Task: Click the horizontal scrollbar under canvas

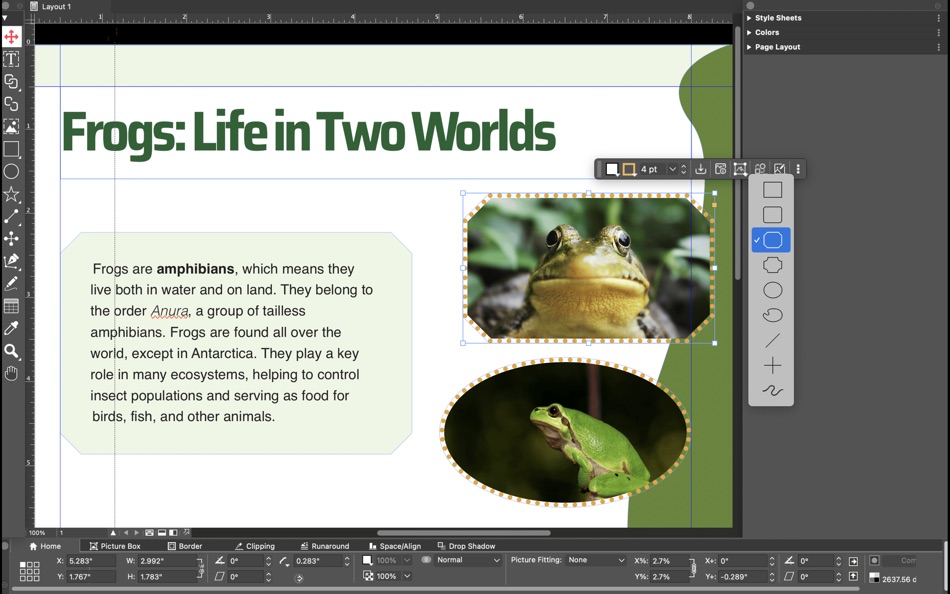Action: coord(463,533)
